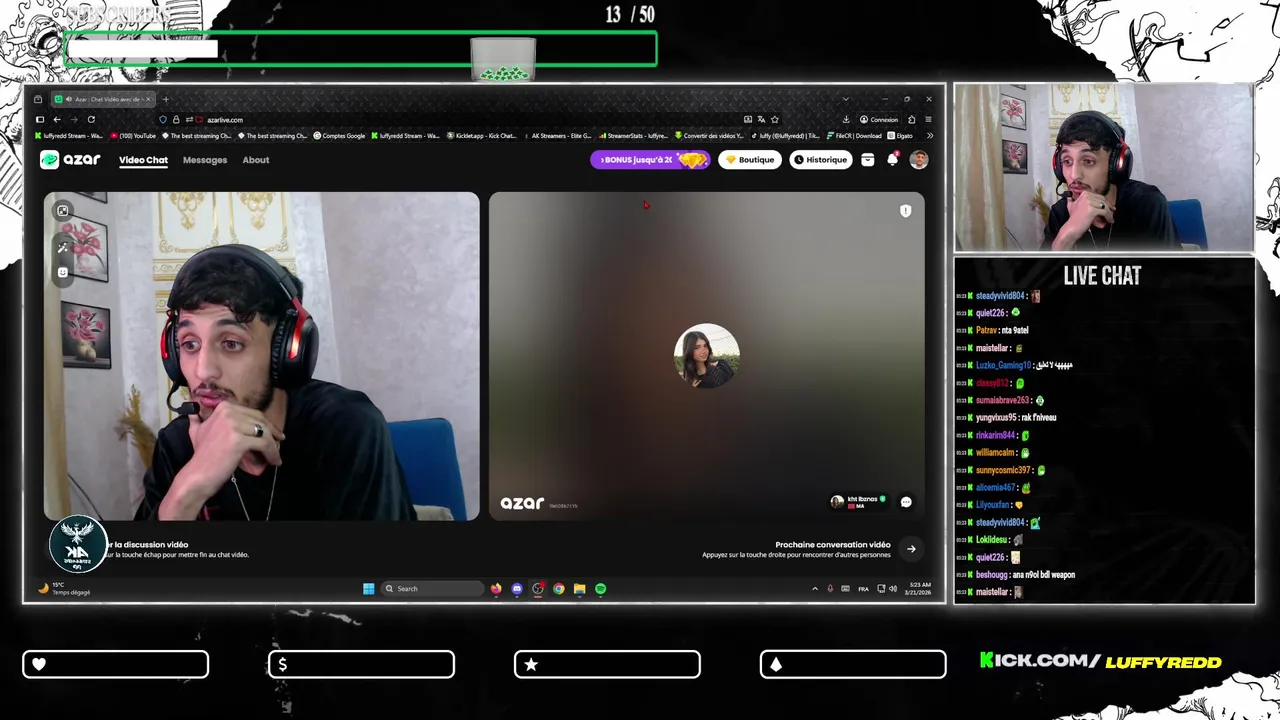Screen dimensions: 1280x720
Task: Open the Video Chat tab
Action: (x=143, y=160)
